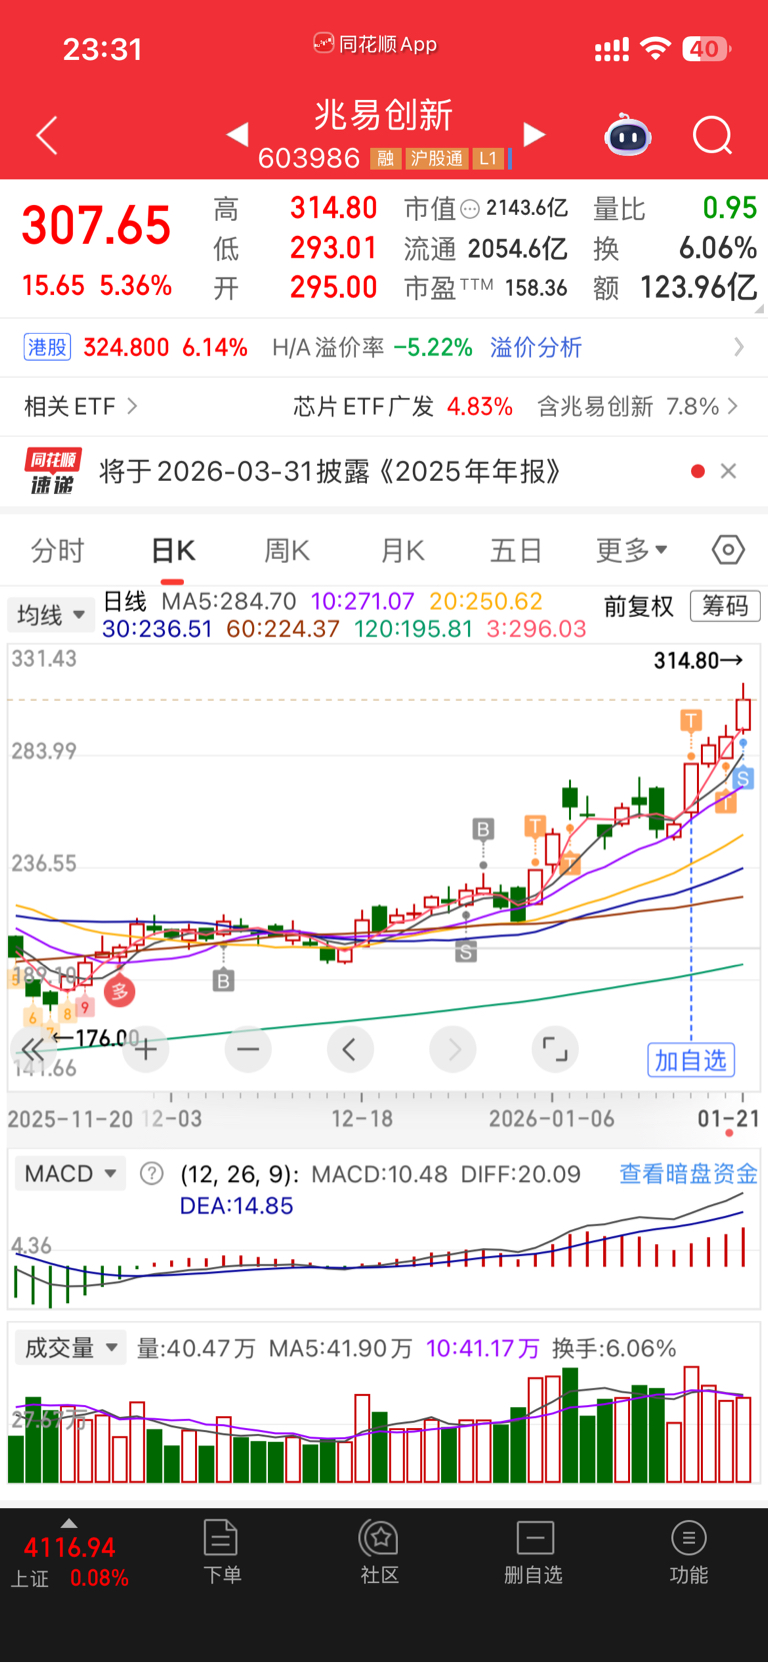768x1663 pixels.
Task: Open the 2025年年报 disclosure notice
Action: click(x=330, y=471)
